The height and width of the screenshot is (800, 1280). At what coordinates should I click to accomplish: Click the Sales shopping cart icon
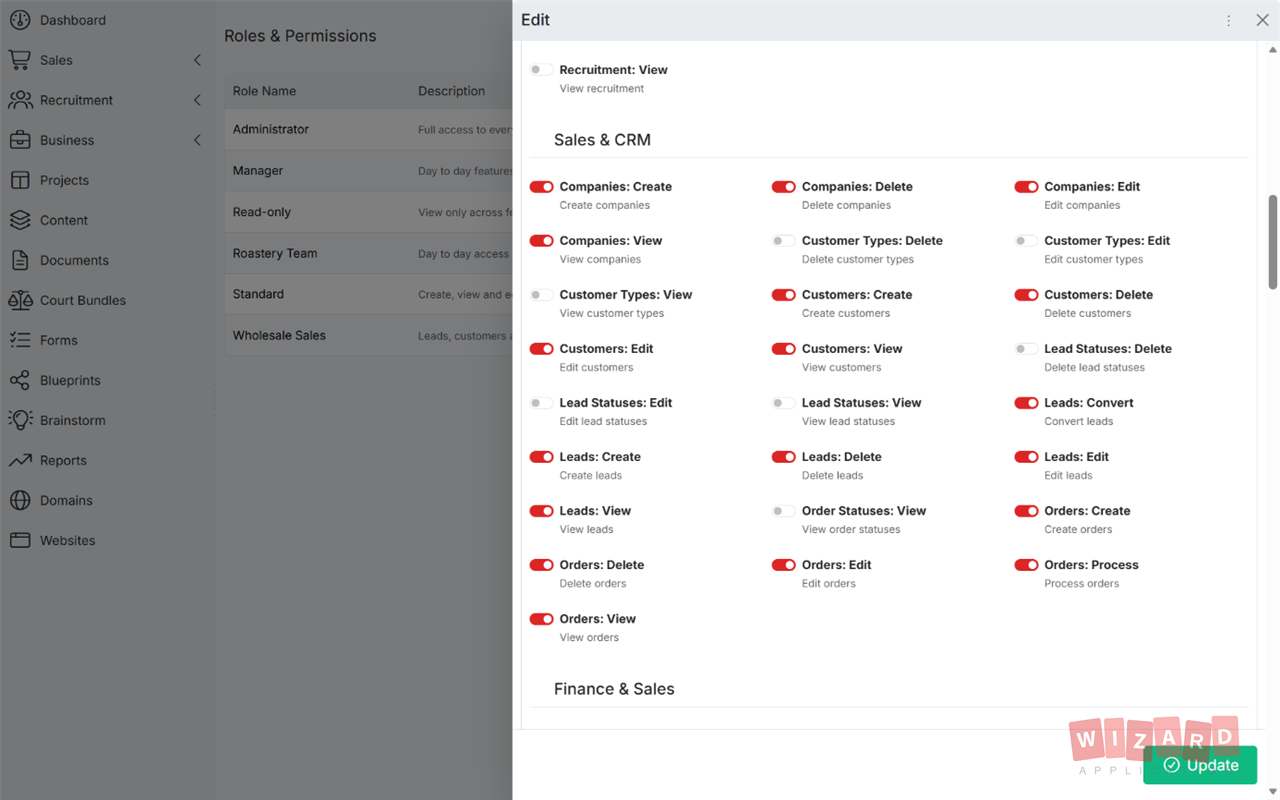[20, 60]
